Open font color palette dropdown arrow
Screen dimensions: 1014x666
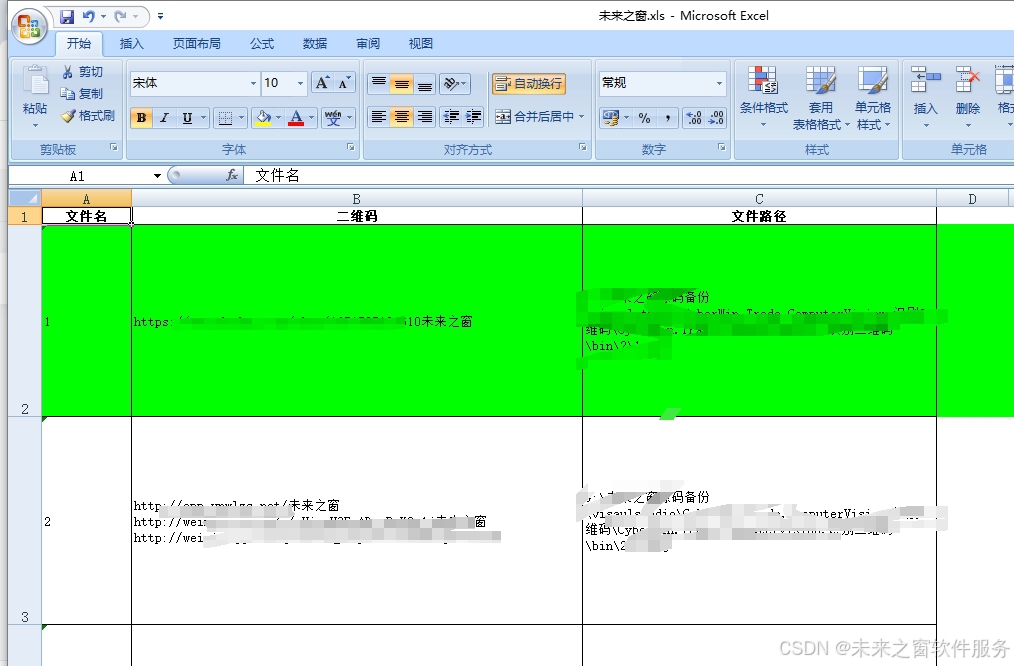(x=312, y=118)
